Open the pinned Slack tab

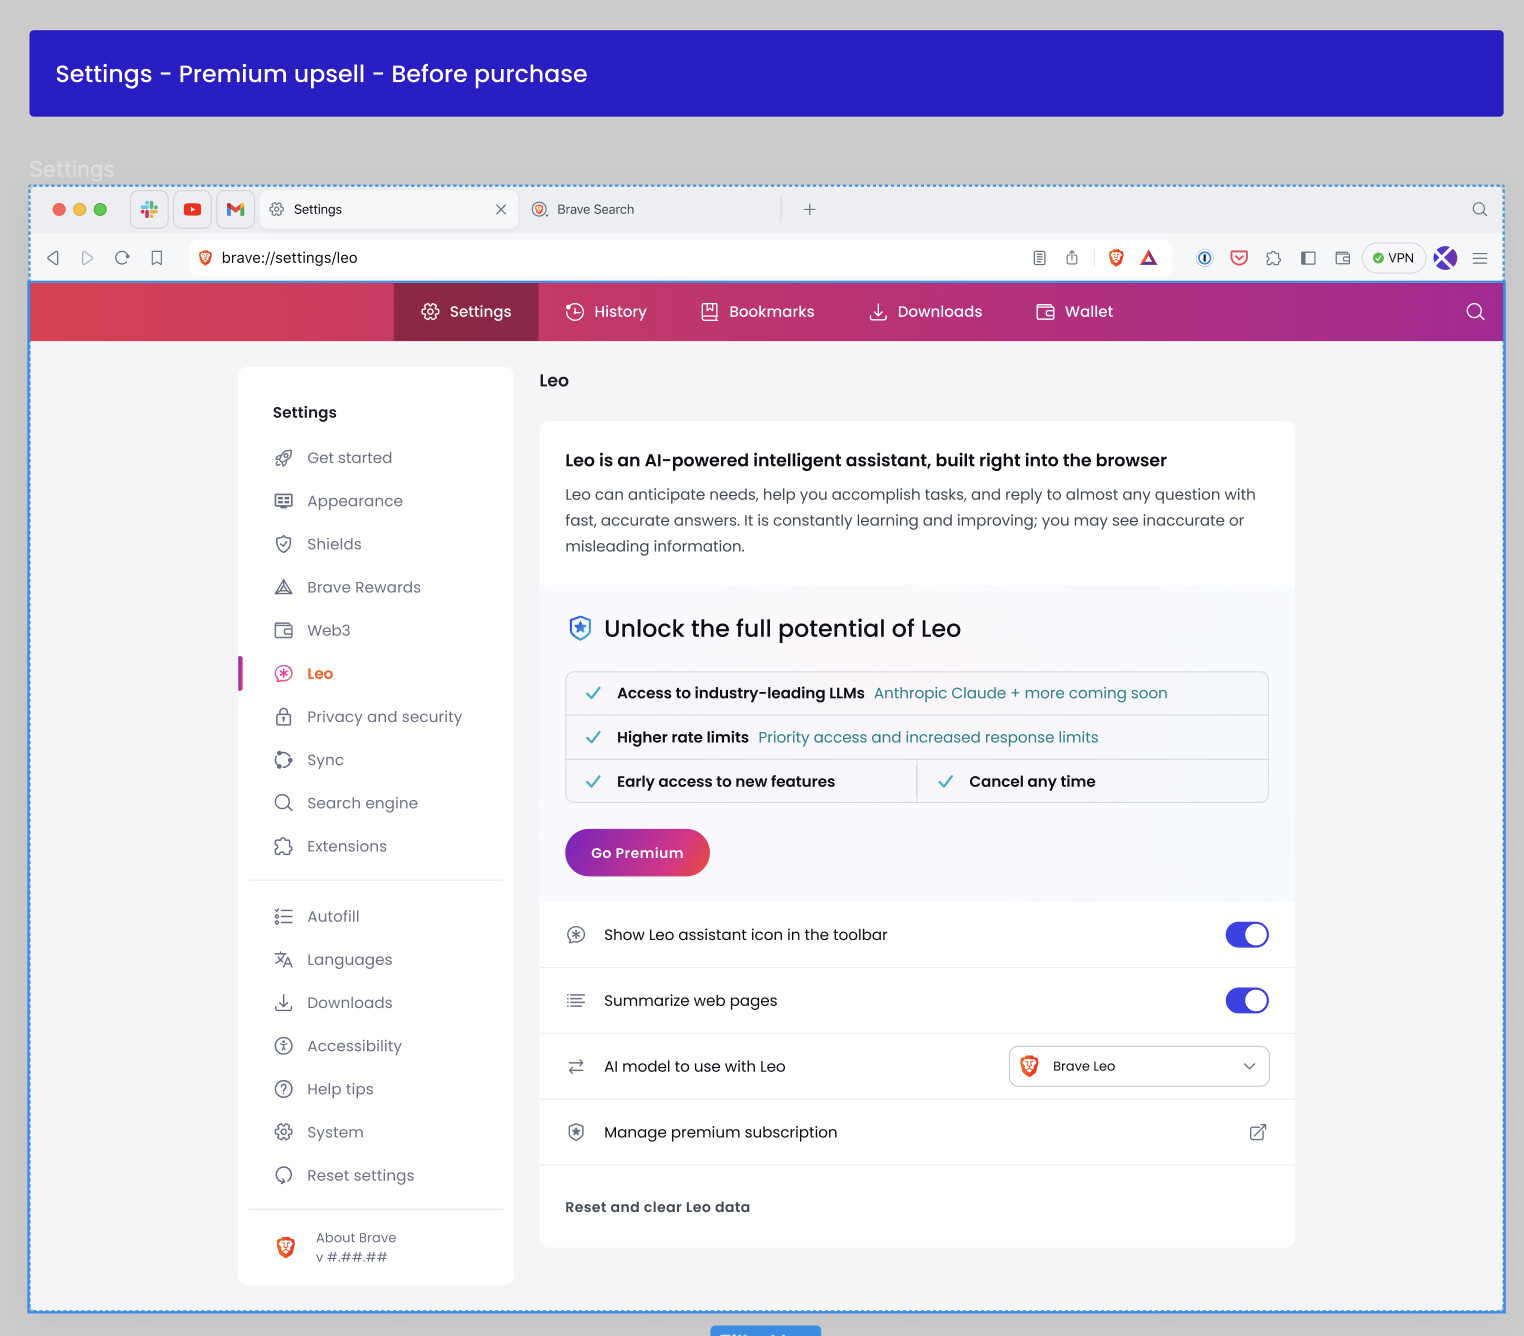pos(149,209)
